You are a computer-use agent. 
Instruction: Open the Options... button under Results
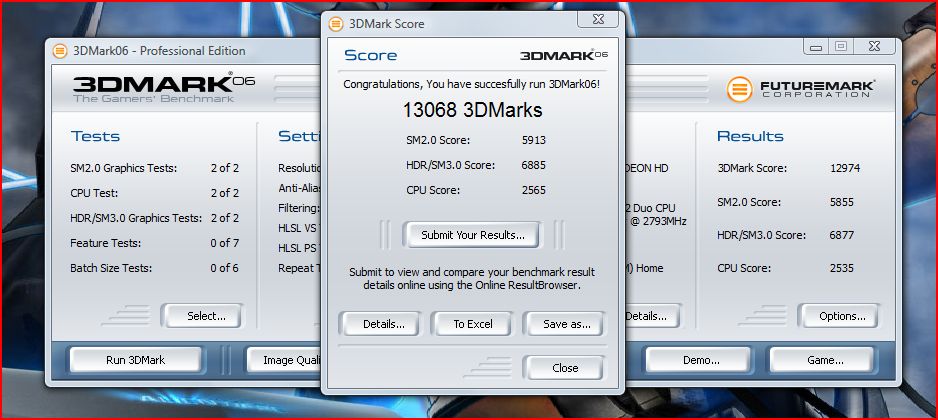[842, 316]
